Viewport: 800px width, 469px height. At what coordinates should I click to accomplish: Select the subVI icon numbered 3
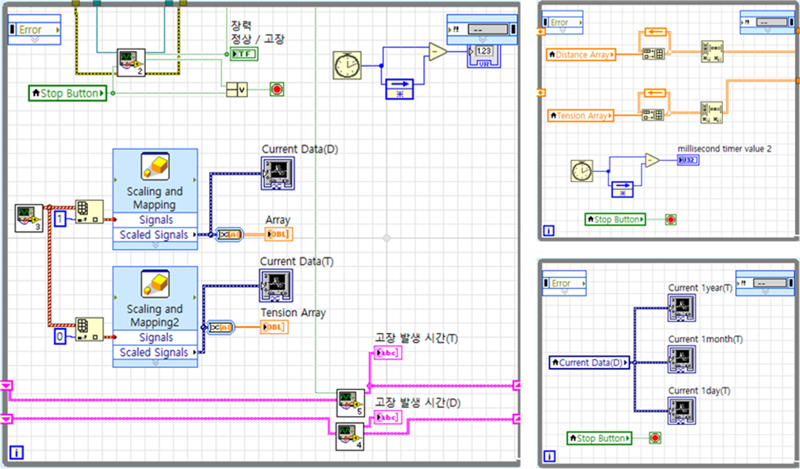click(29, 217)
